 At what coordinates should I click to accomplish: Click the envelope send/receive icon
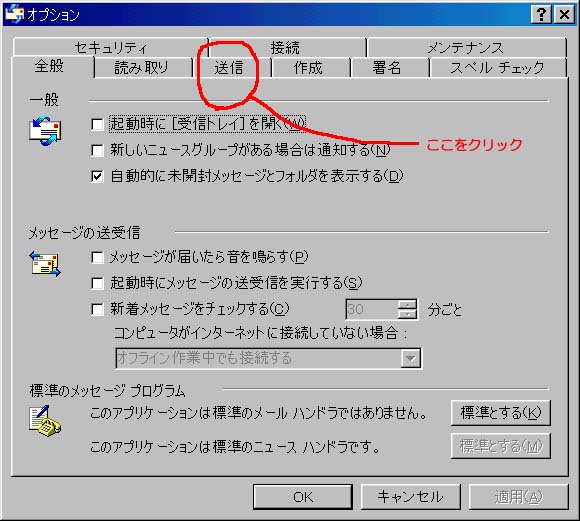tap(45, 264)
